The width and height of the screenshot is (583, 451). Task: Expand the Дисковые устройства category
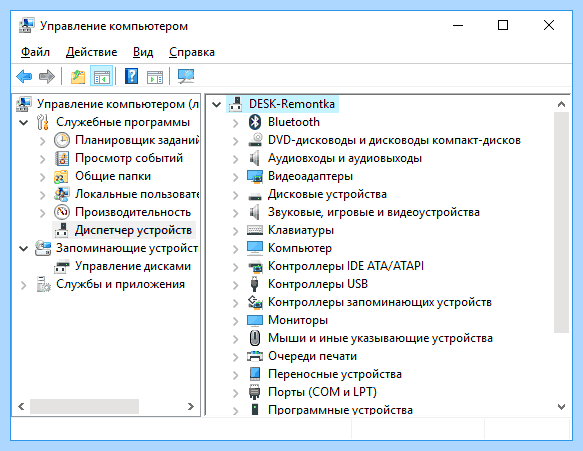tap(235, 195)
